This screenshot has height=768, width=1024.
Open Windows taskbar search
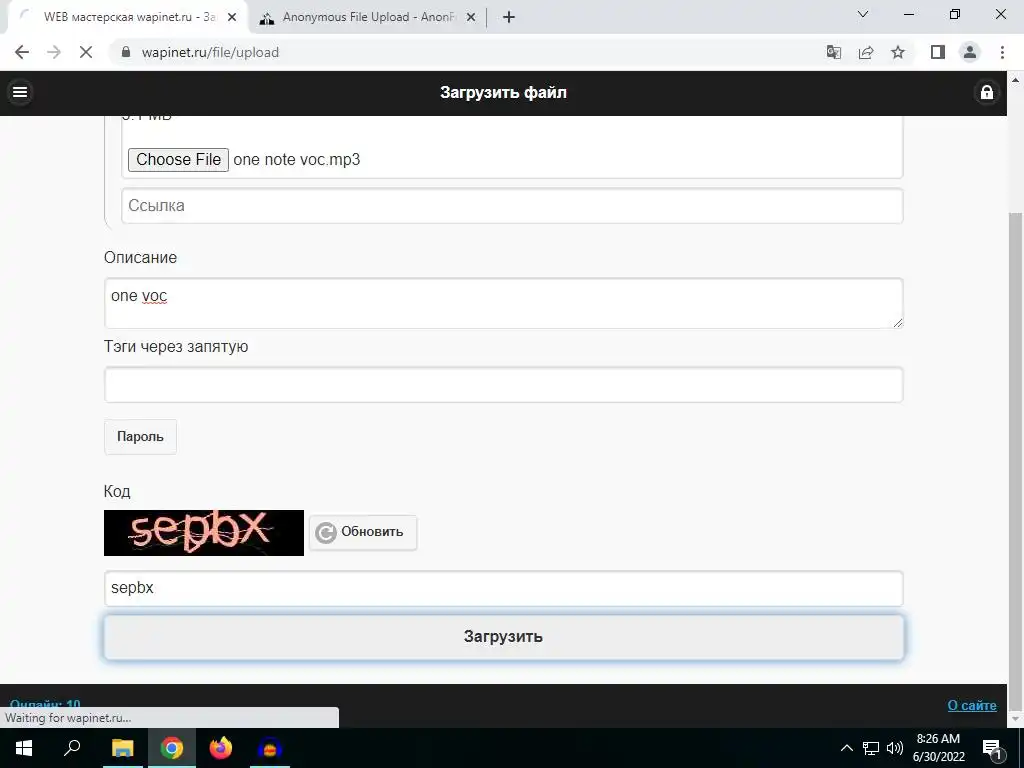(x=72, y=748)
